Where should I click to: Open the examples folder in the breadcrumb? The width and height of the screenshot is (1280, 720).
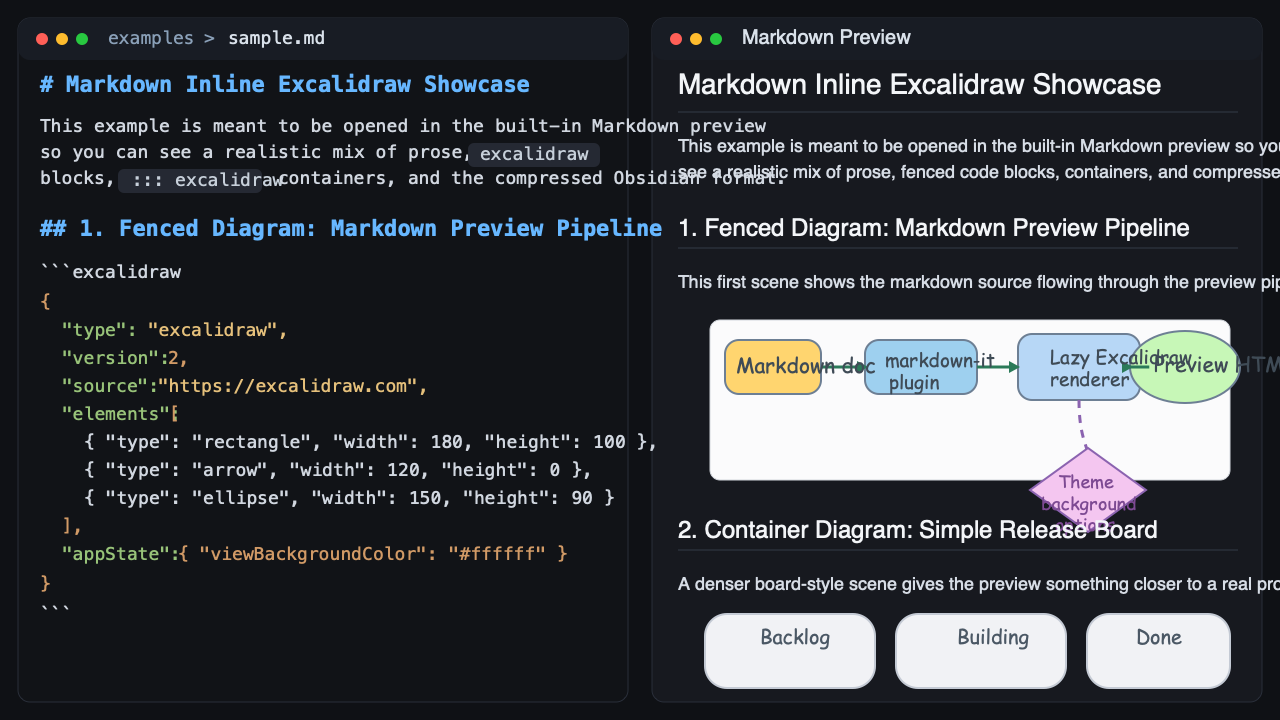point(151,38)
